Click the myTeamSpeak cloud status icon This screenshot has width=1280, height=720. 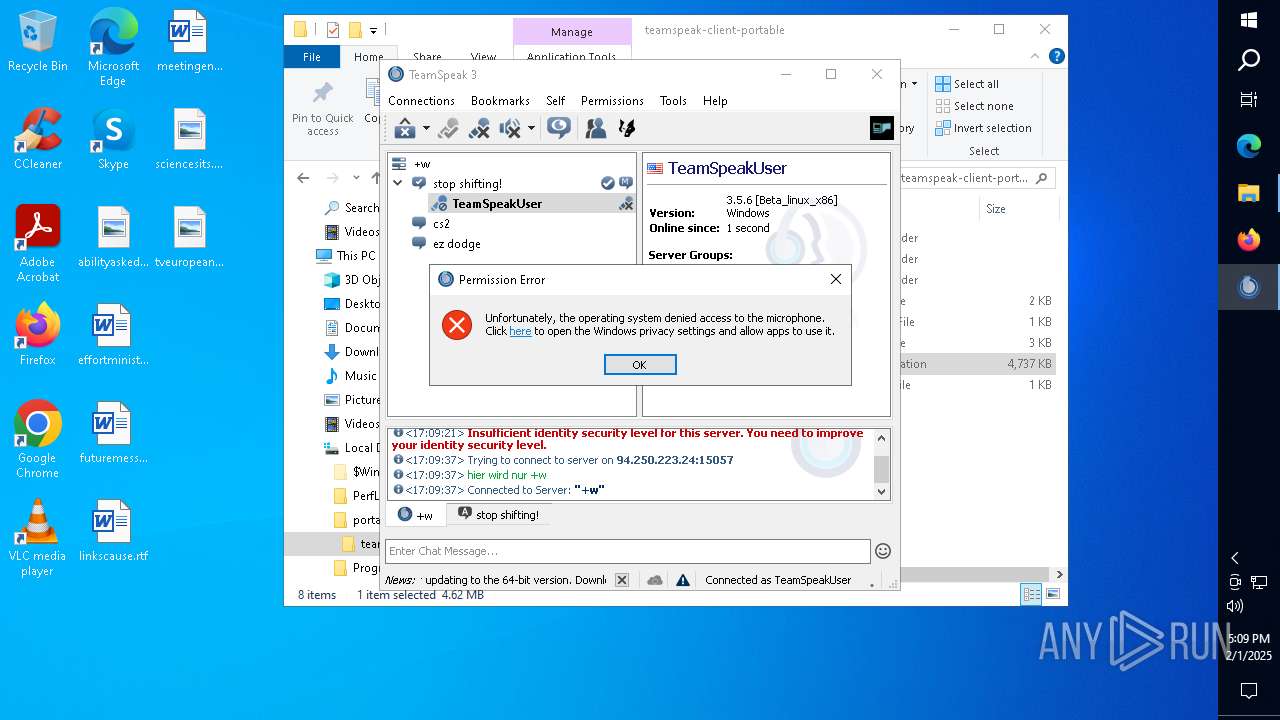pyautogui.click(x=655, y=580)
